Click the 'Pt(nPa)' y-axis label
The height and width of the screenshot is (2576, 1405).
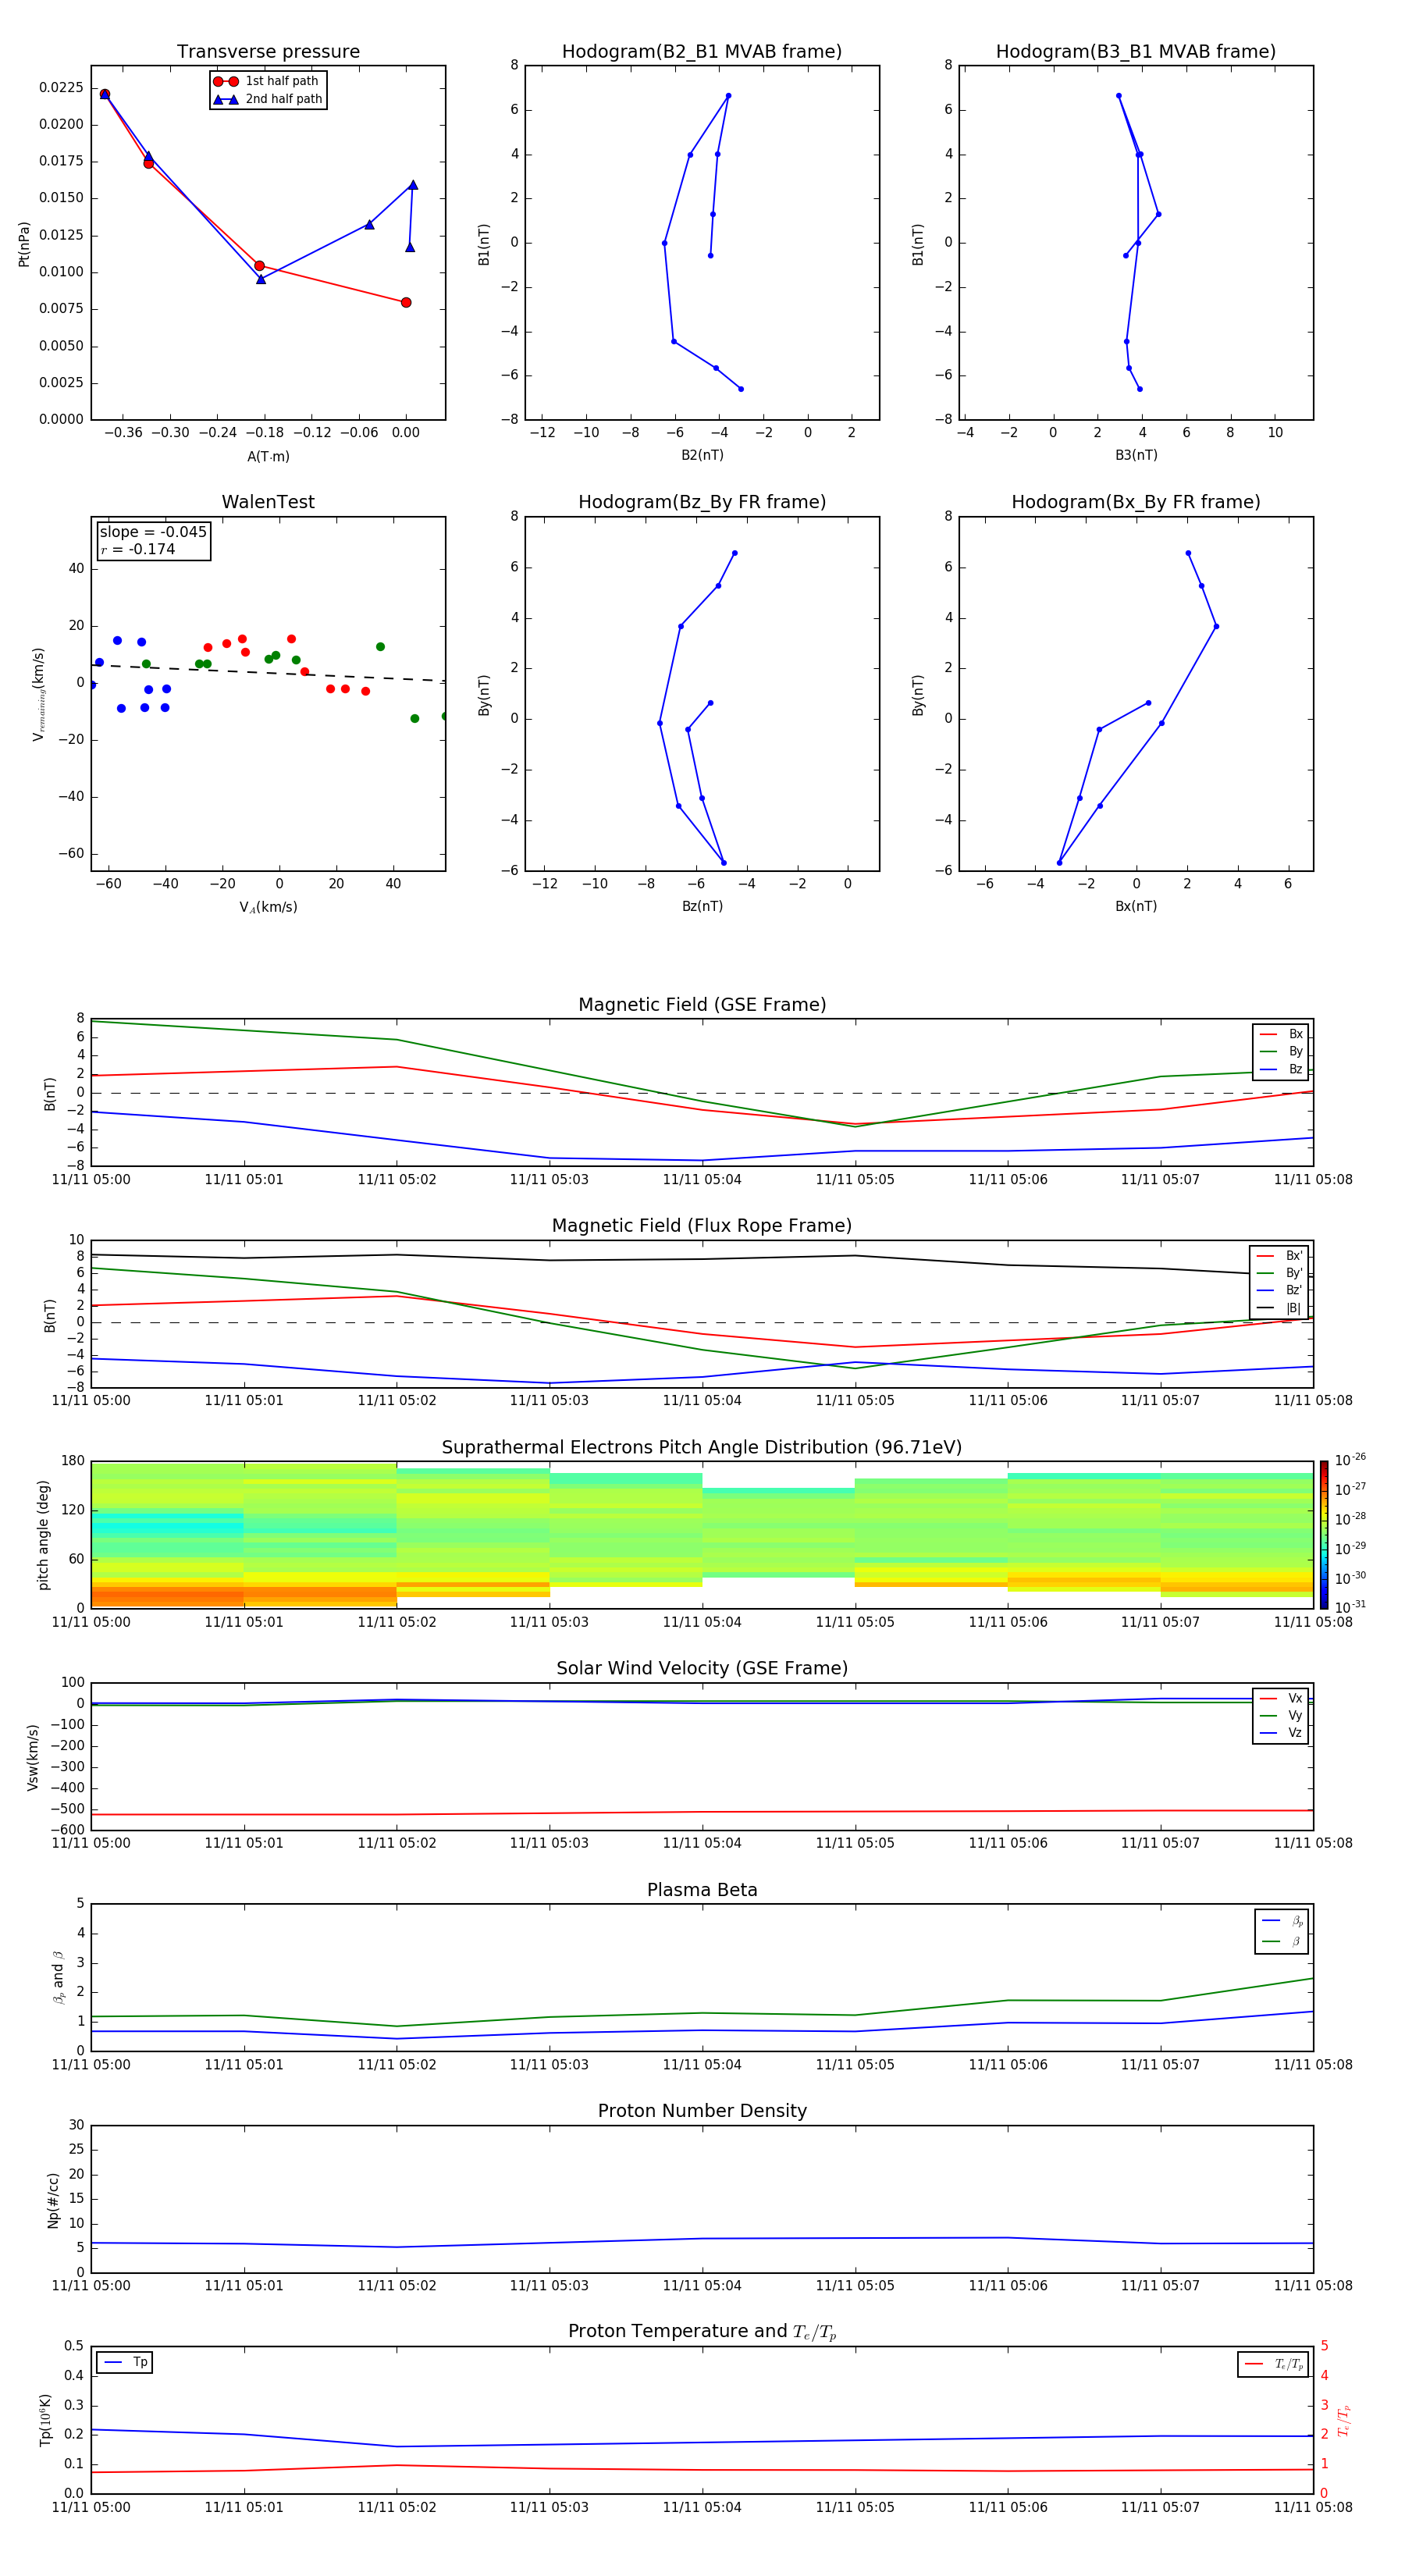tap(24, 244)
